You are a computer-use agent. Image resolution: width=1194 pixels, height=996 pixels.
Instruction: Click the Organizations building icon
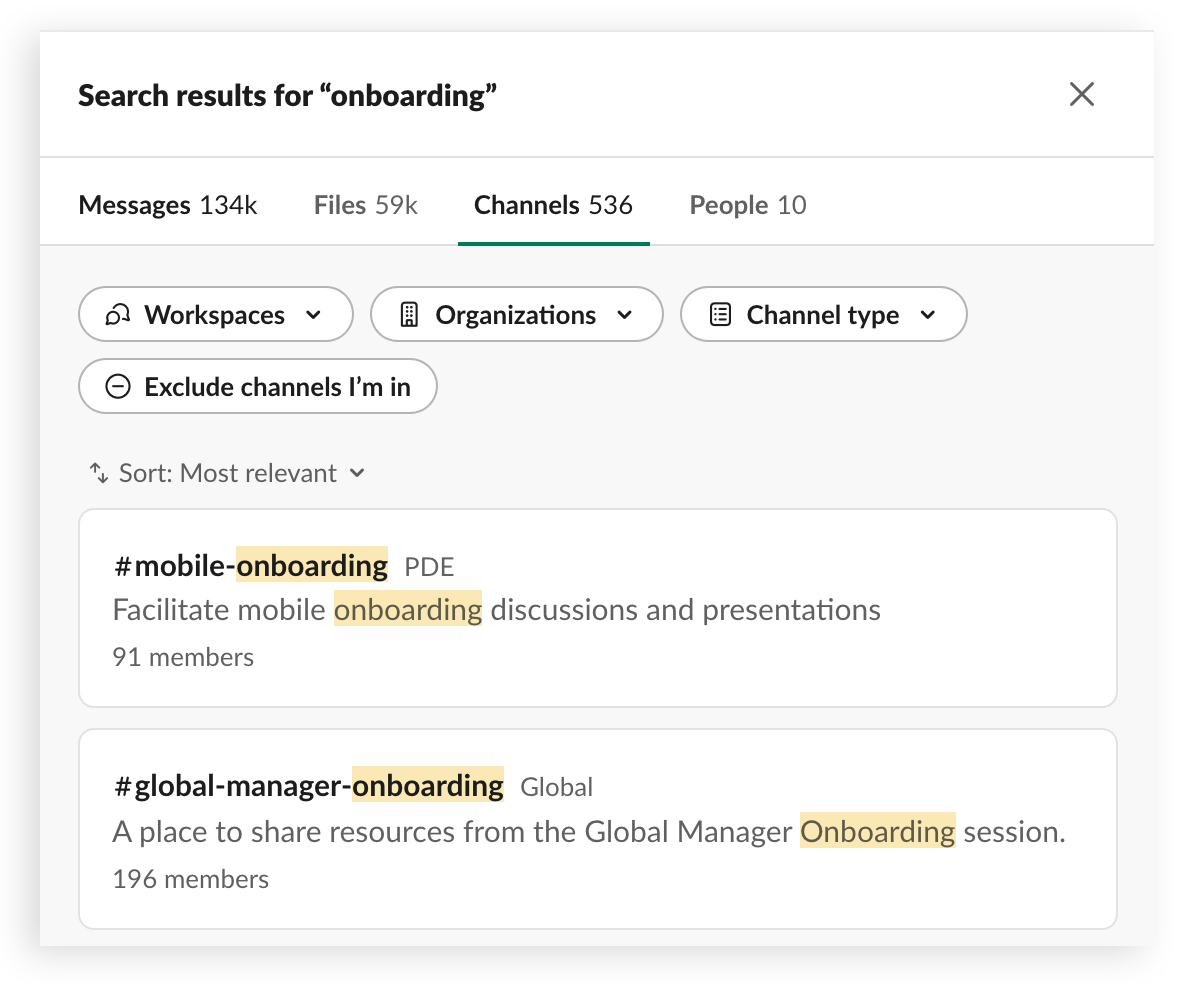tap(409, 314)
